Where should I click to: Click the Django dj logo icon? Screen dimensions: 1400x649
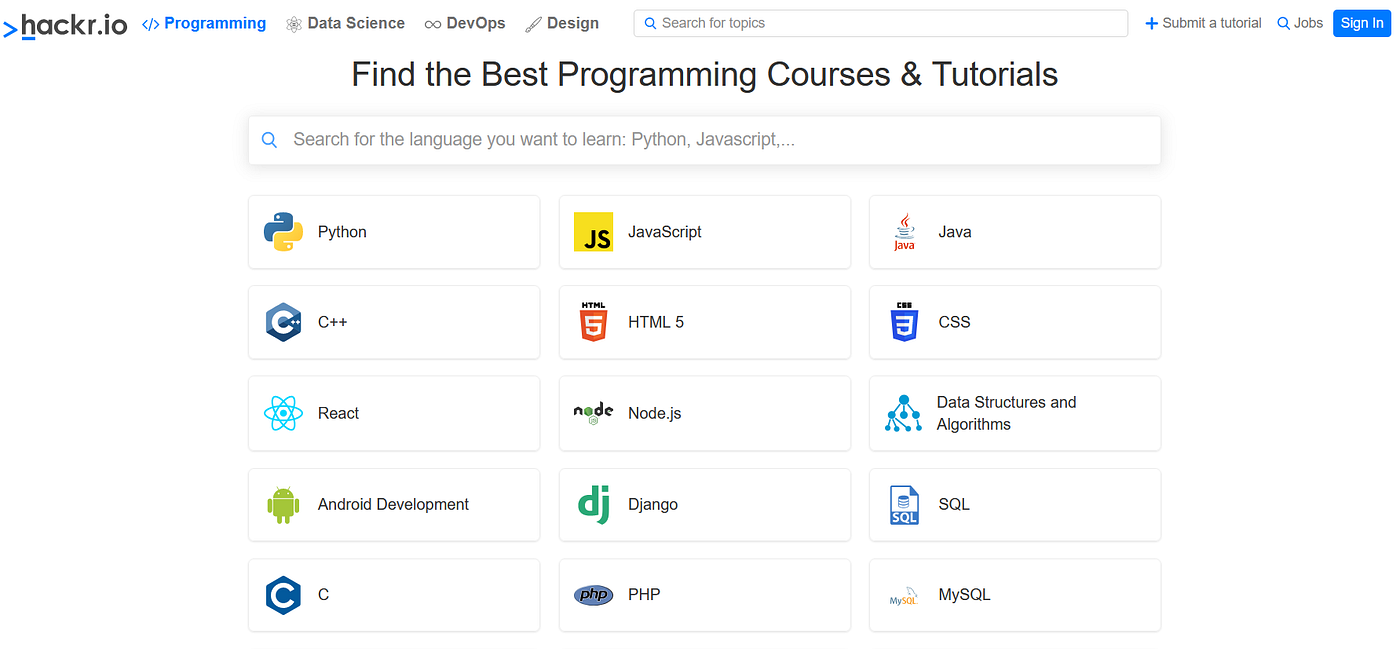coord(594,504)
